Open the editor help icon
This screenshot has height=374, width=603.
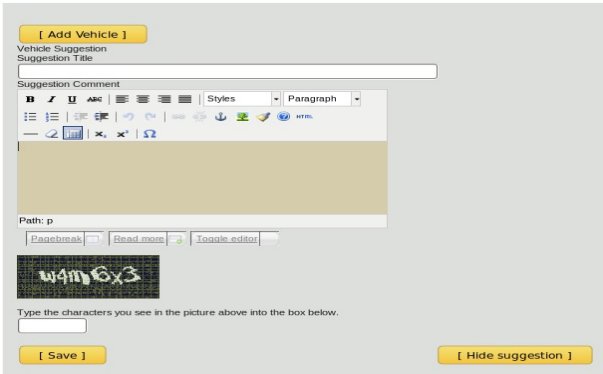click(283, 116)
